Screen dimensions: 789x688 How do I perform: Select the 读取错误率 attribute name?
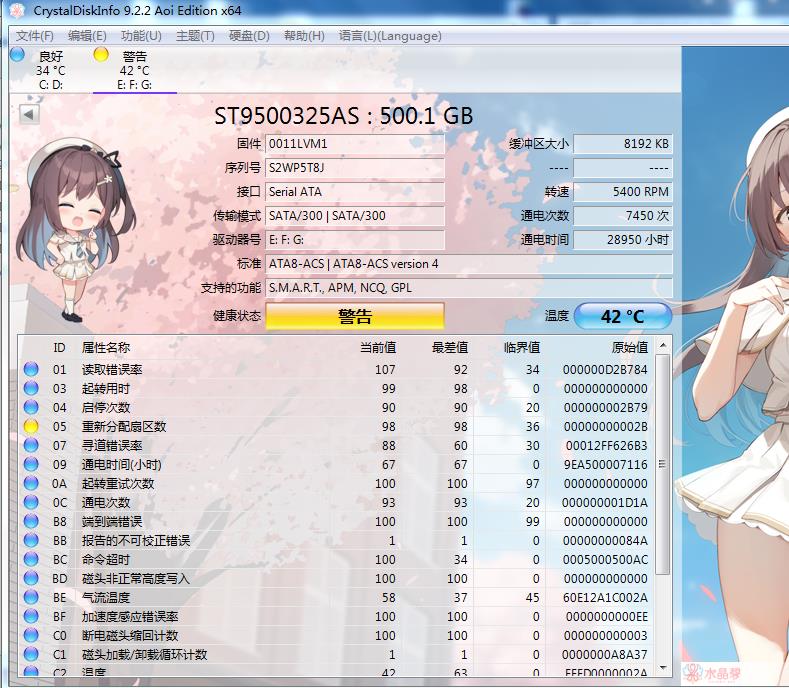pyautogui.click(x=112, y=369)
